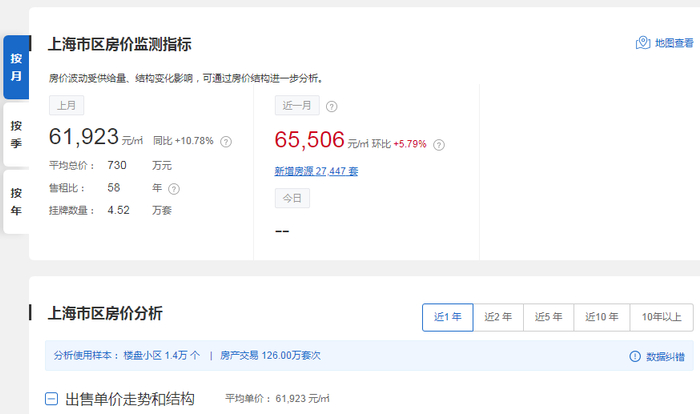Click help icon next to 售租比 年
Image resolution: width=700 pixels, height=414 pixels.
[174, 189]
